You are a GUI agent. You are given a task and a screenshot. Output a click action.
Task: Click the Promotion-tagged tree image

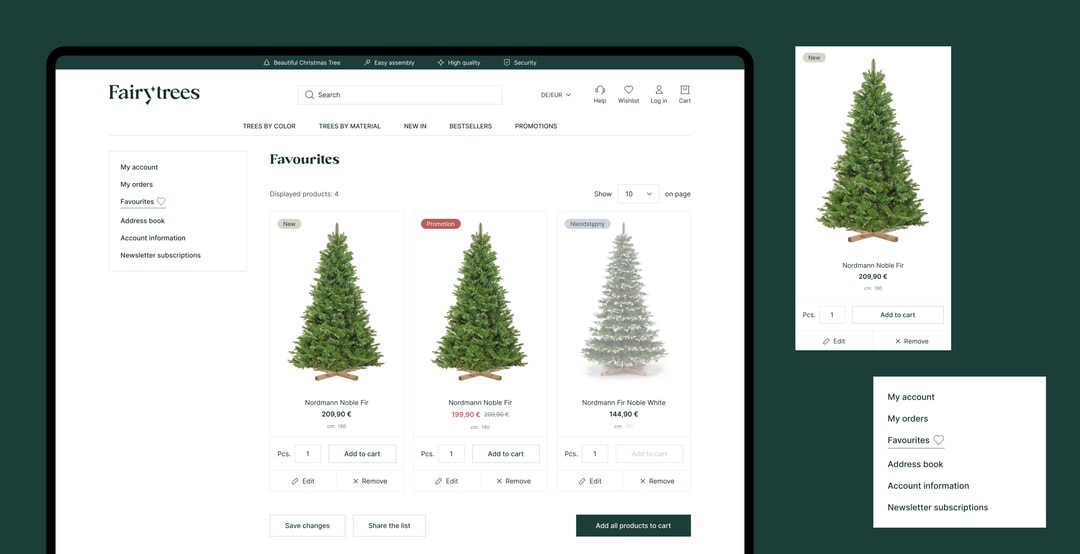coord(480,302)
